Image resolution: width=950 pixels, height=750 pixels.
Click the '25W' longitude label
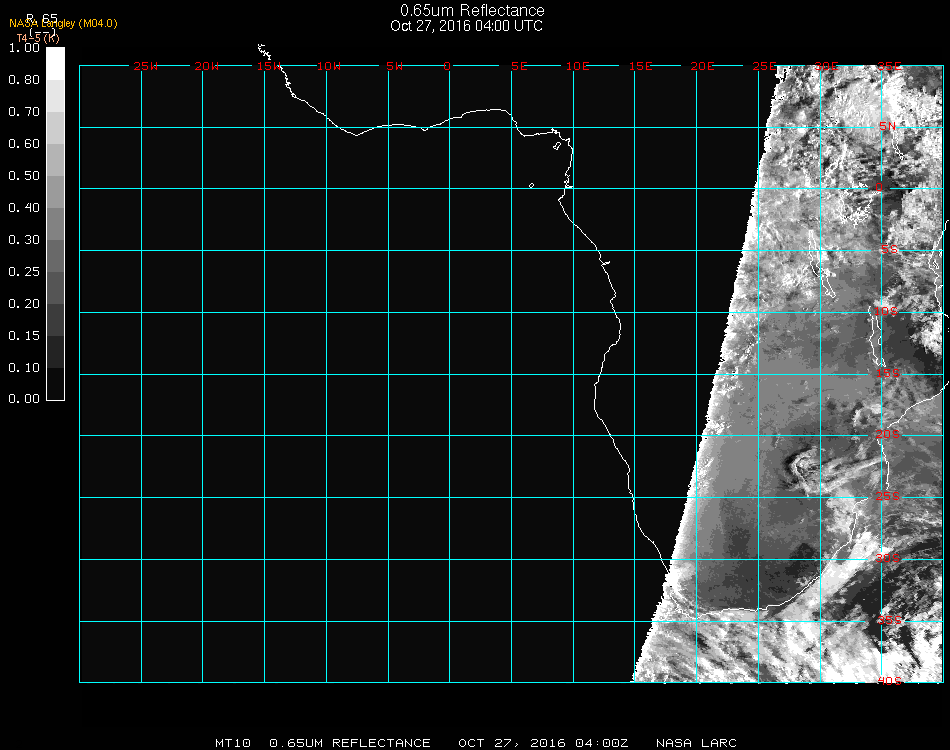pyautogui.click(x=145, y=66)
